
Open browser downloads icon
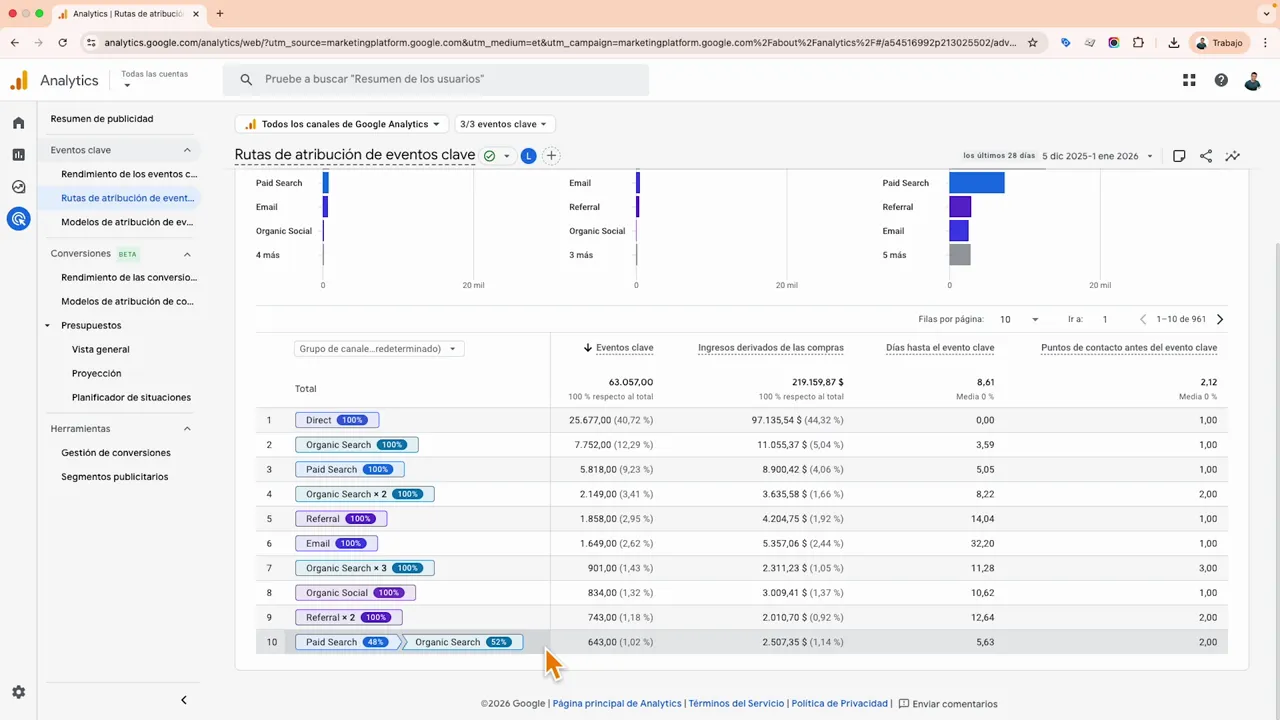coord(1174,43)
